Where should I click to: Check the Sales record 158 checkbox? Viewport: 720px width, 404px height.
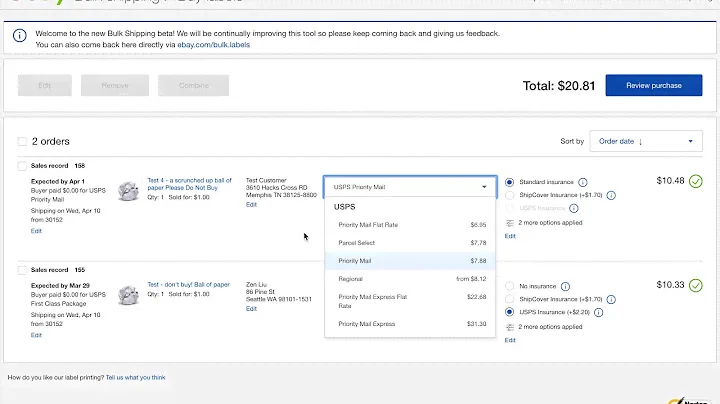(x=22, y=165)
